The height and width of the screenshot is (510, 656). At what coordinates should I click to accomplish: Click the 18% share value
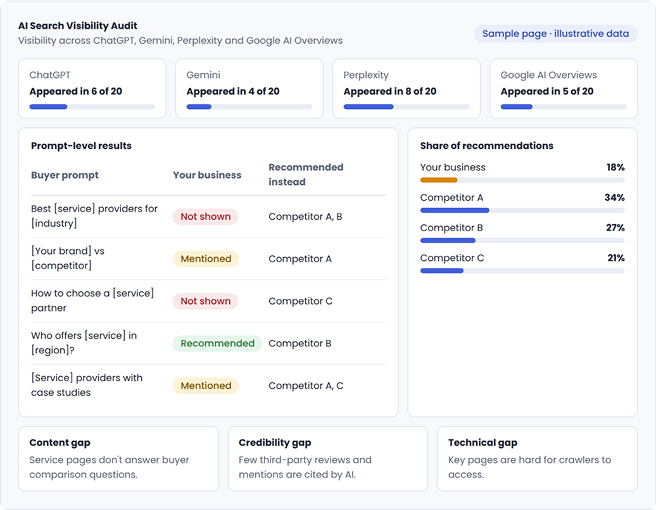coord(615,167)
